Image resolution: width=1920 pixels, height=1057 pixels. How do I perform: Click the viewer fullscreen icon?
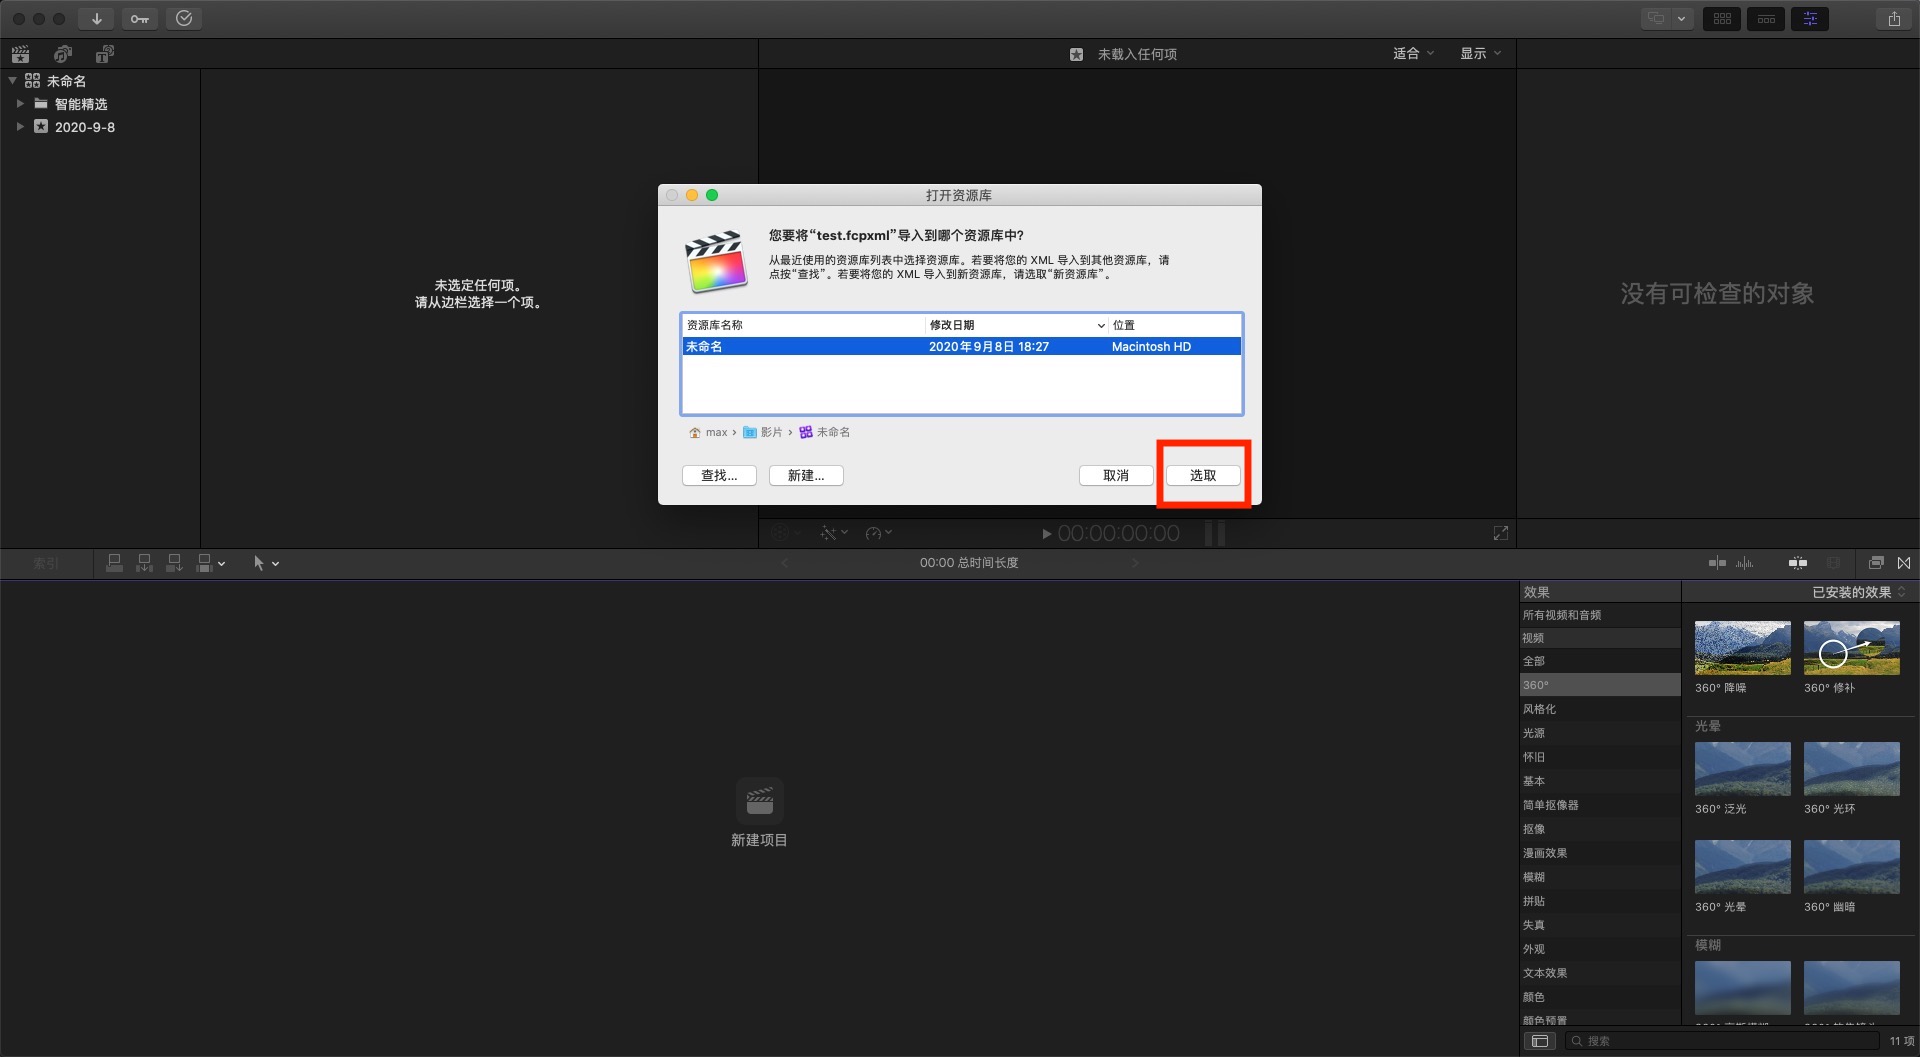click(x=1500, y=533)
